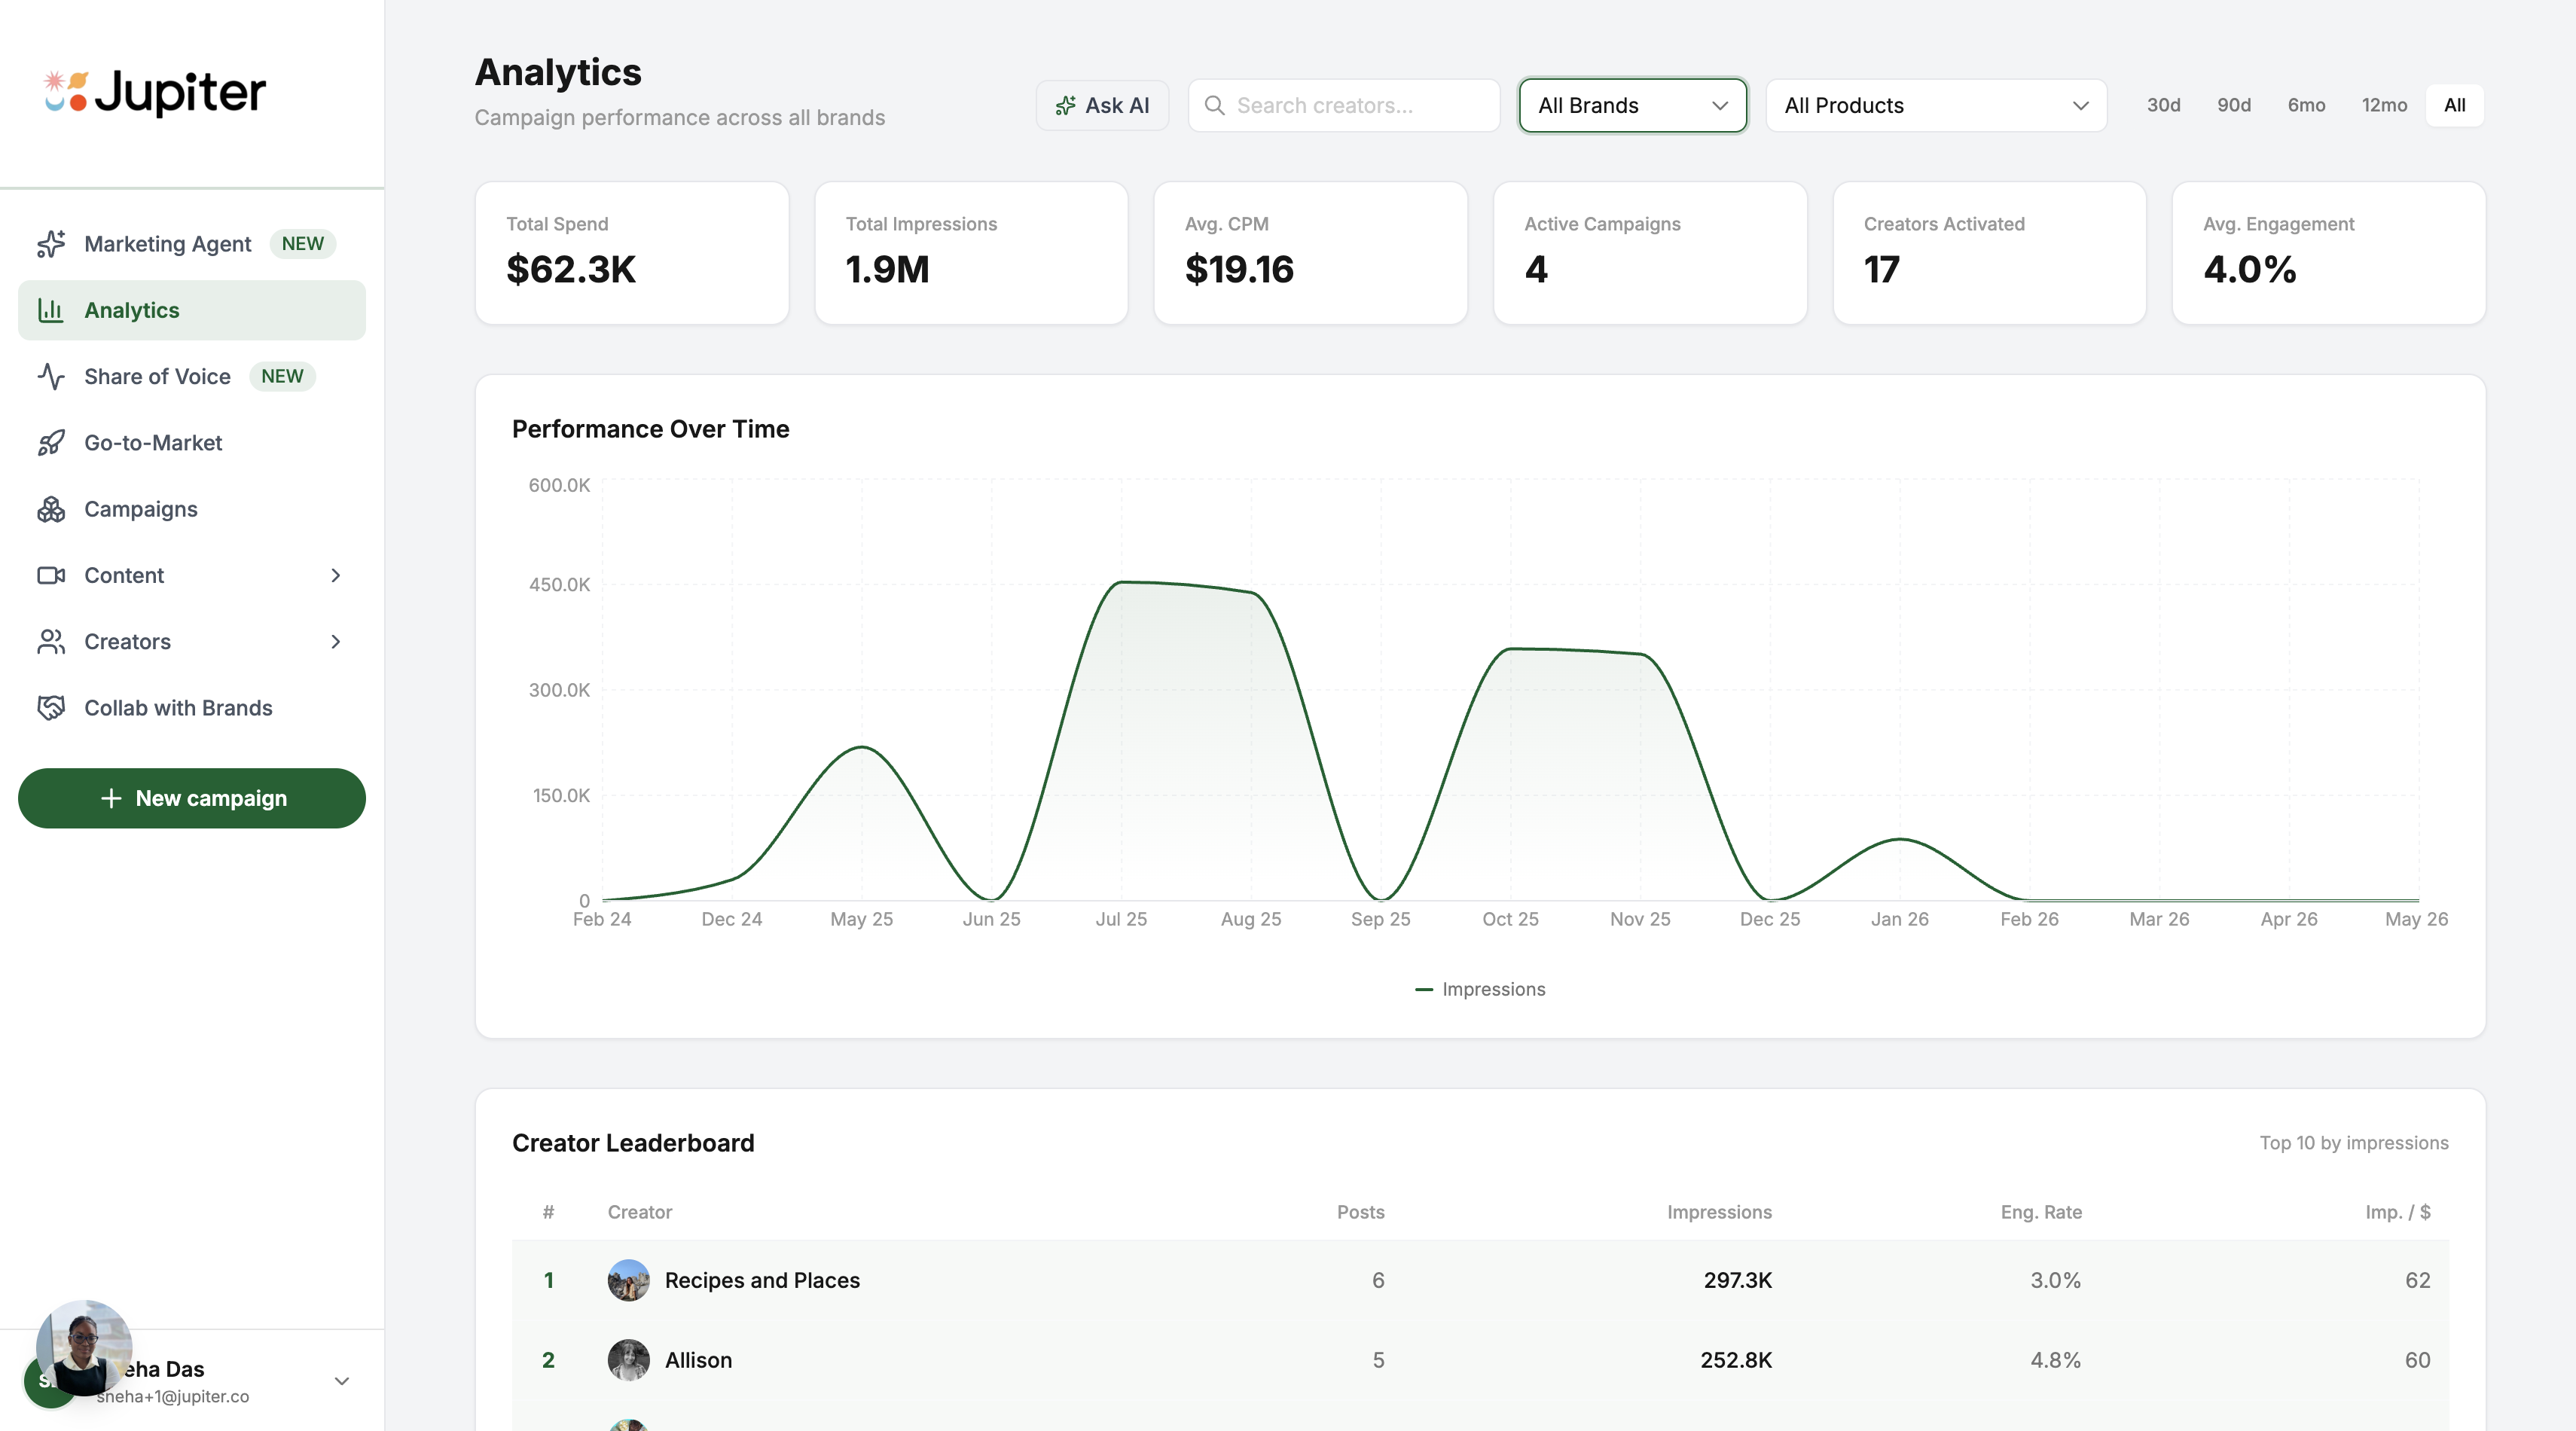The image size is (2576, 1431).
Task: Click the Collab with Brands handshake icon
Action: [x=51, y=707]
